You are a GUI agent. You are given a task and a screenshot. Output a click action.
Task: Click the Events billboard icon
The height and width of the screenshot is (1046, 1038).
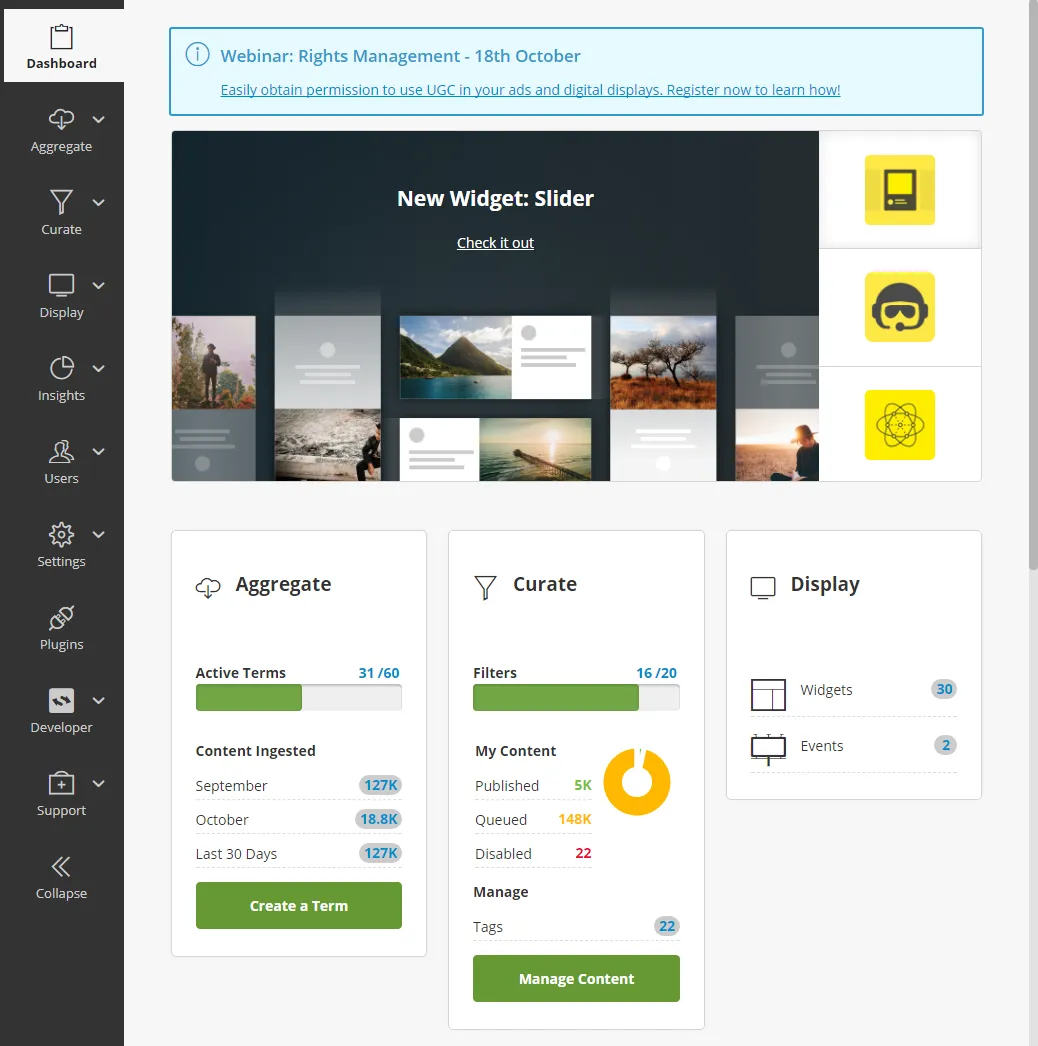(x=768, y=749)
